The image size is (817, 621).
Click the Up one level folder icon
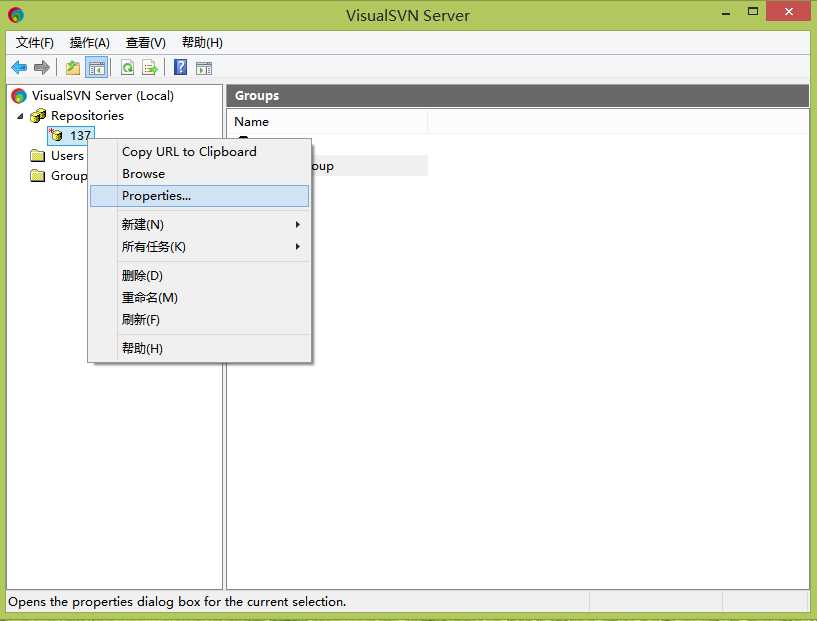[73, 68]
